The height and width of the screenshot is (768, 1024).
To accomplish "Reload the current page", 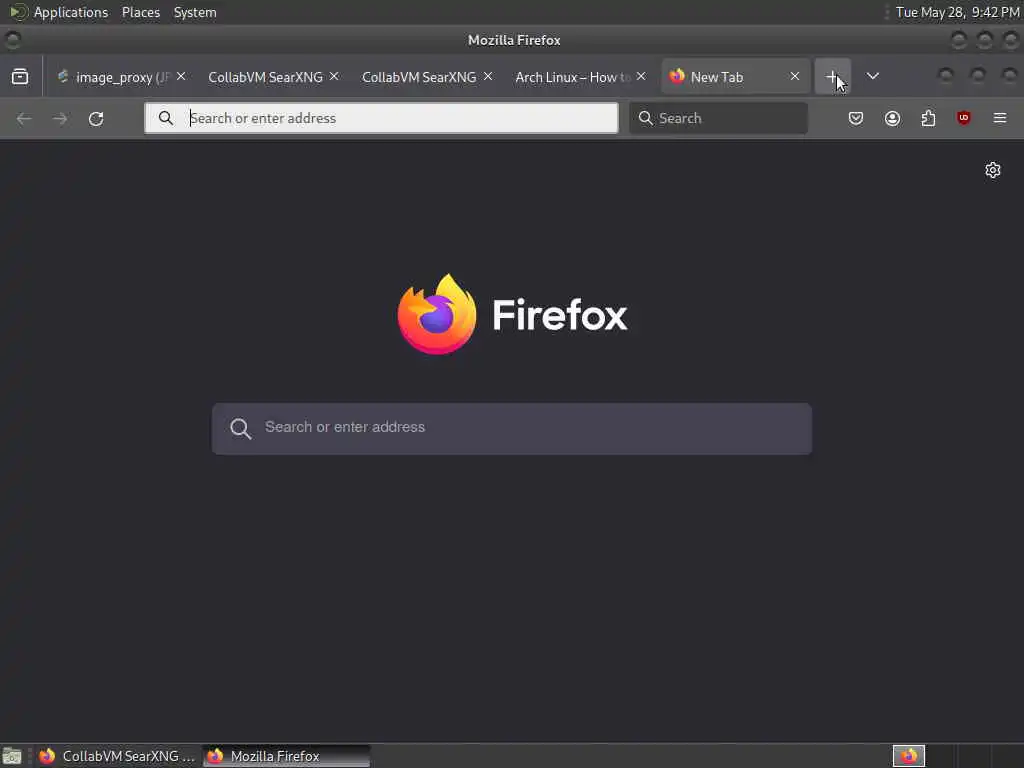I will (96, 118).
